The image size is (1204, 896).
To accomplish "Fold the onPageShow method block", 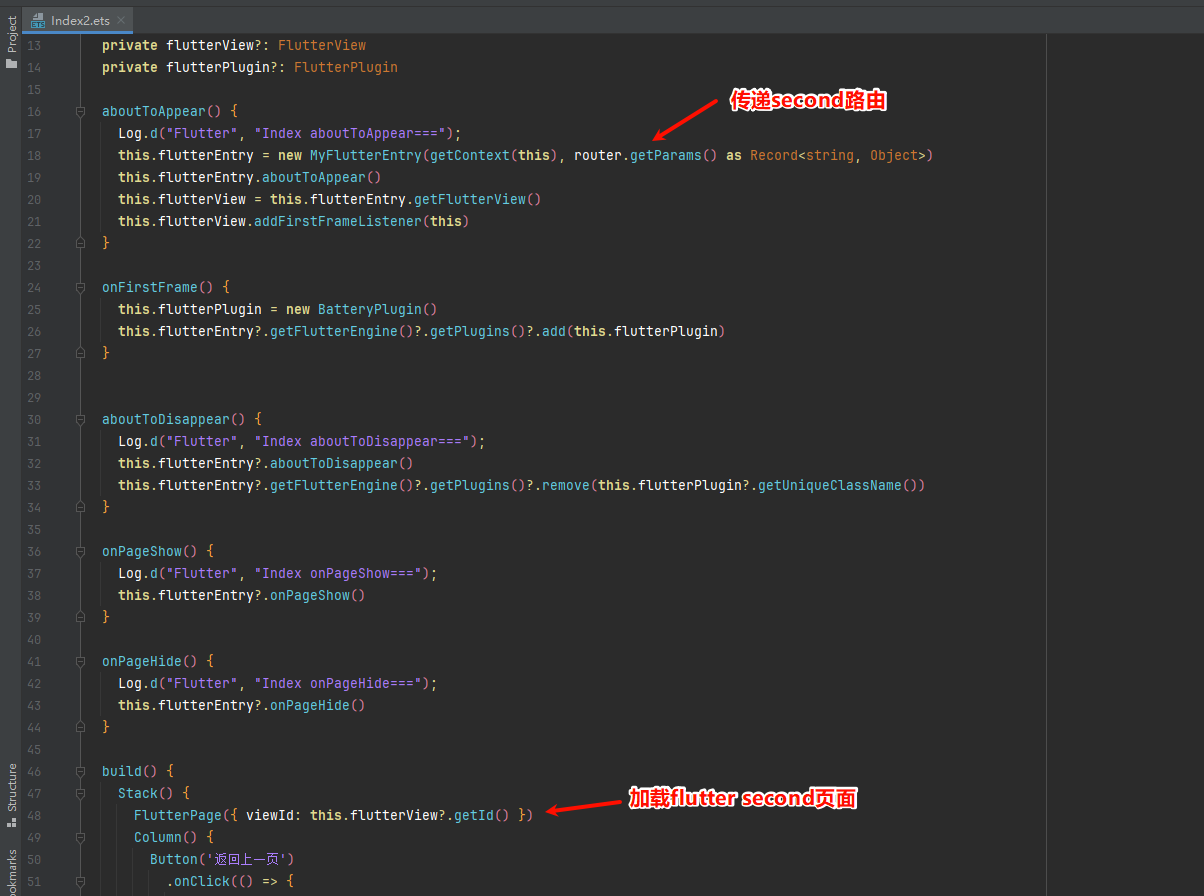I will pyautogui.click(x=81, y=552).
